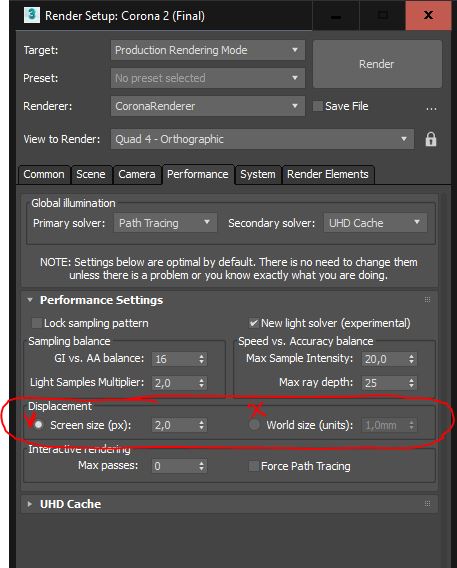Image resolution: width=457 pixels, height=568 pixels.
Task: Click the Speed vs. Accuracy balance label
Action: [x=306, y=341]
